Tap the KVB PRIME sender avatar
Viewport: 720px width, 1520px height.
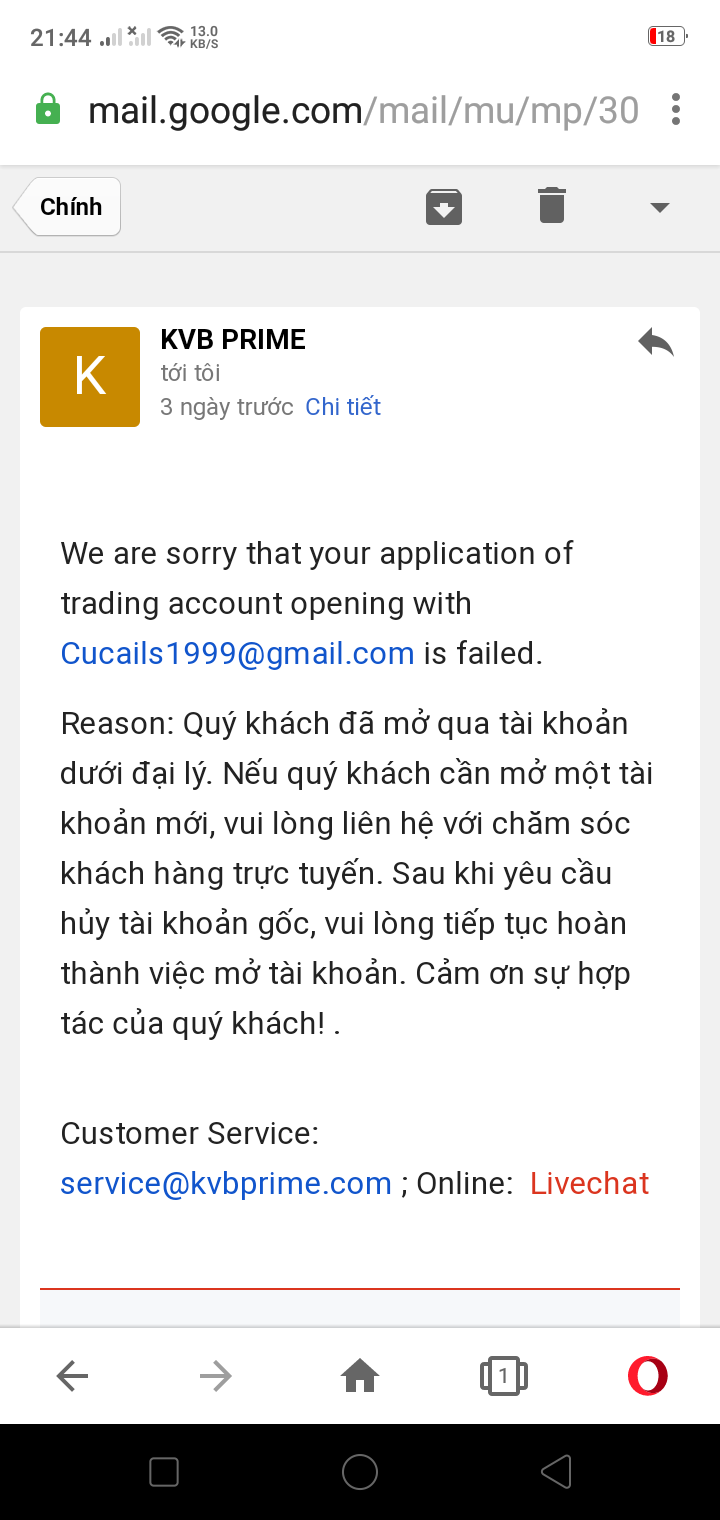[90, 377]
